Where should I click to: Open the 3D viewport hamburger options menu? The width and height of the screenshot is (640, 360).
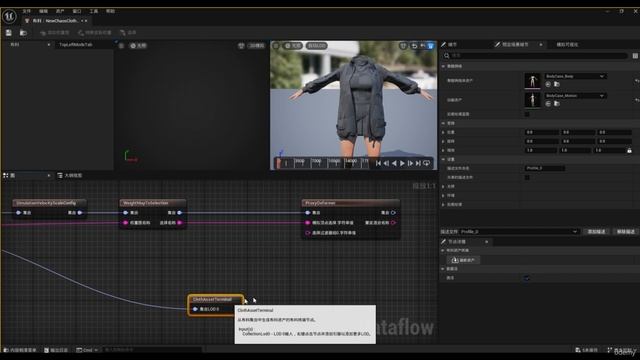tap(276, 46)
